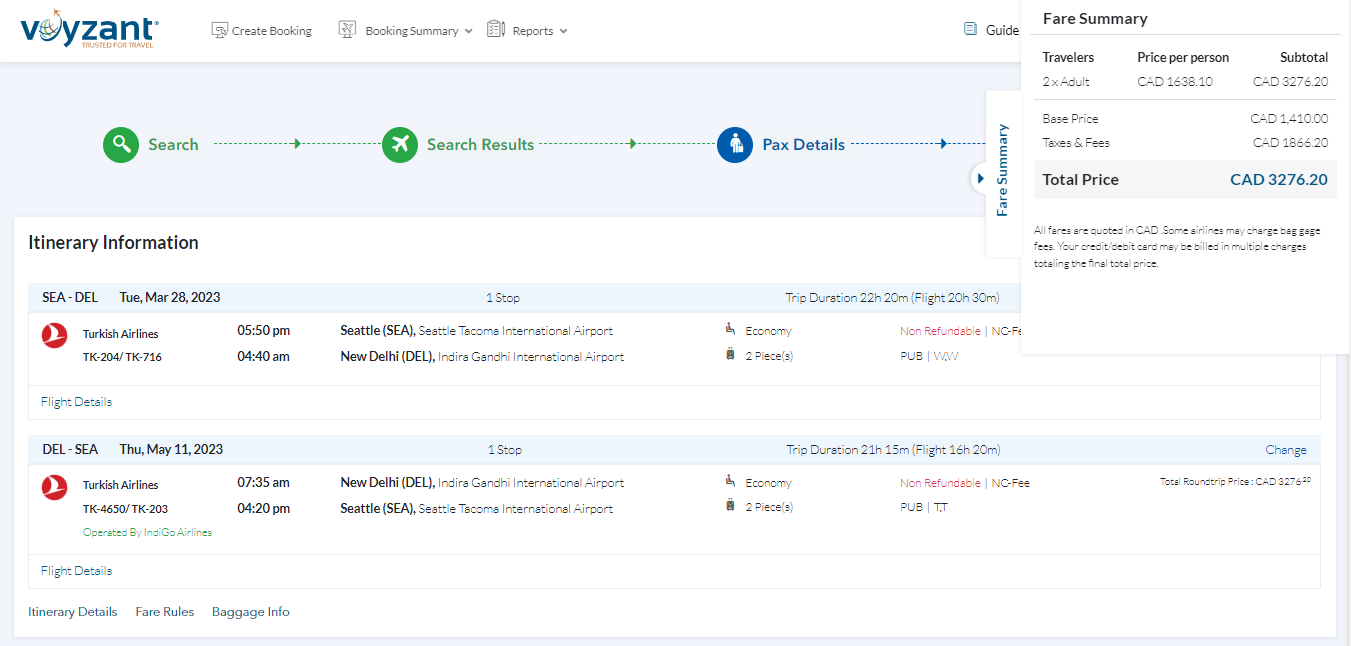
Task: Click the Pax Details person step icon
Action: tap(735, 144)
